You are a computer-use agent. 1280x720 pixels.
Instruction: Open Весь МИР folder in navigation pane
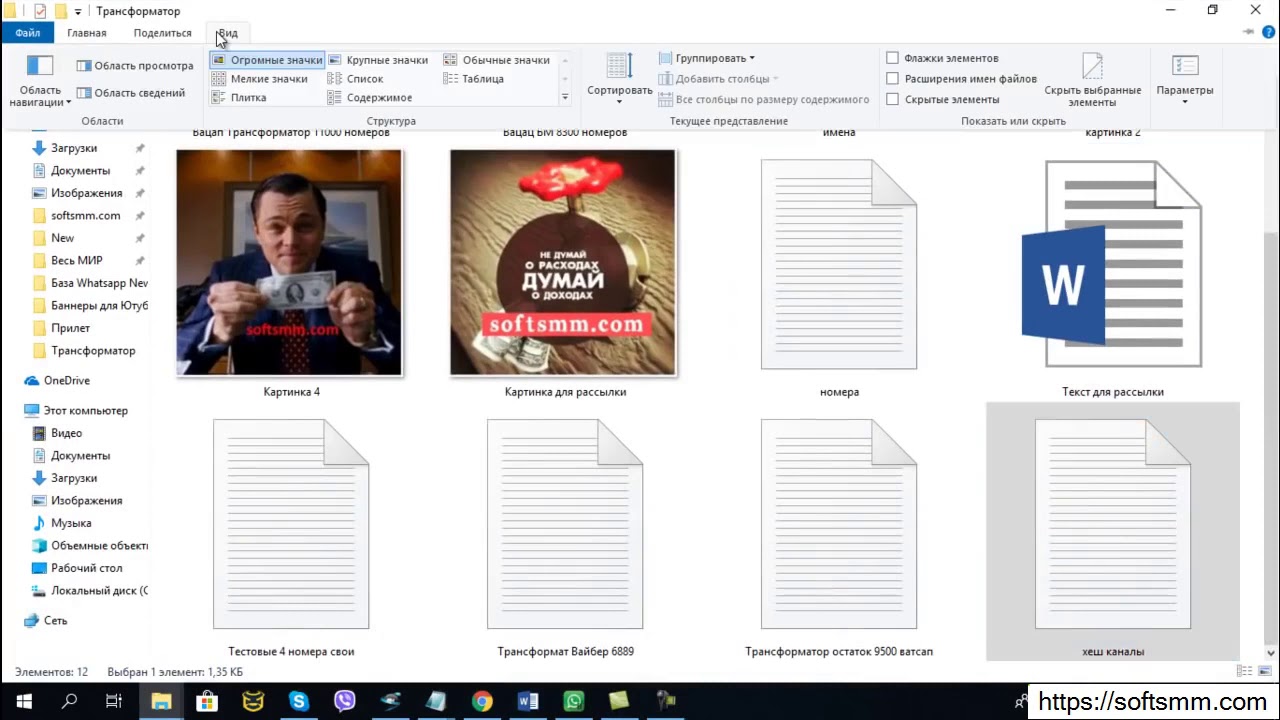click(x=77, y=261)
